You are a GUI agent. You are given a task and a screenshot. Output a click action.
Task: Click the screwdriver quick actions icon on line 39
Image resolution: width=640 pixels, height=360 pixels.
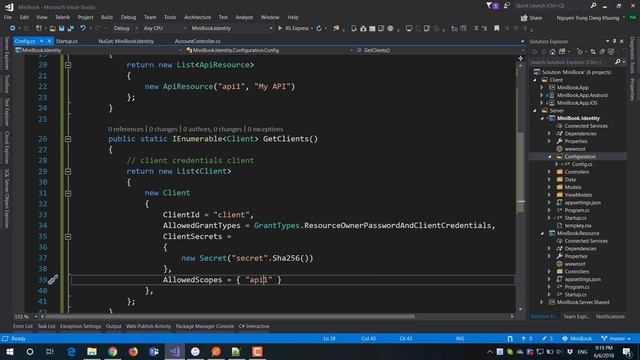[x=53, y=280]
